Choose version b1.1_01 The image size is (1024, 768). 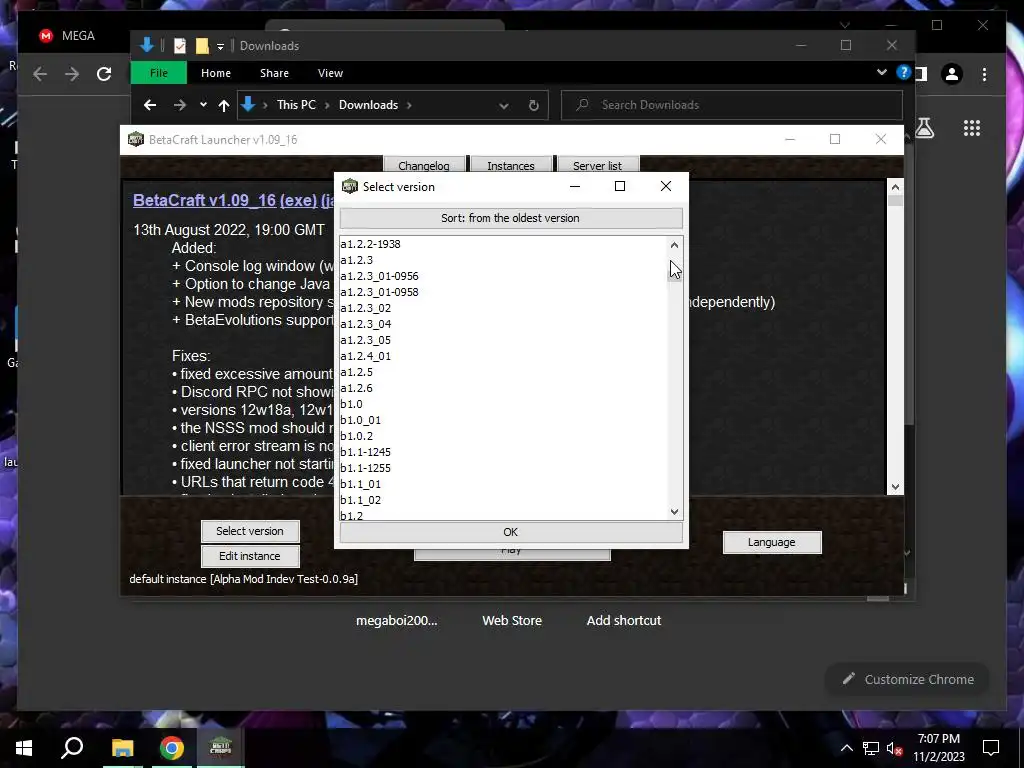(503, 484)
